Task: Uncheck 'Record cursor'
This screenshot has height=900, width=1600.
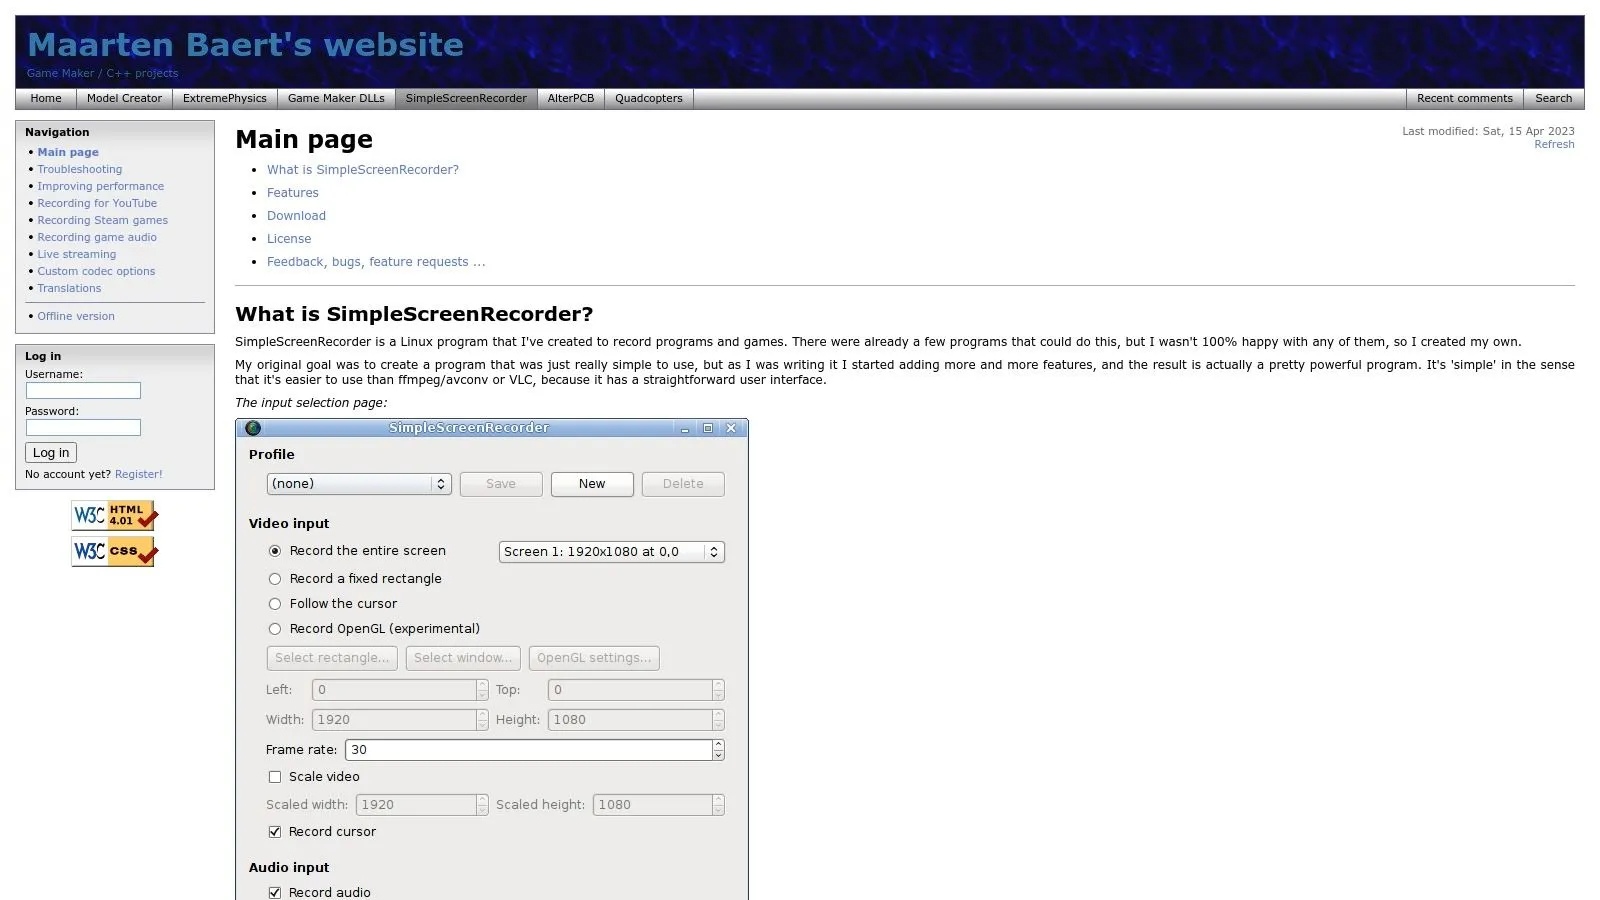Action: tap(275, 831)
